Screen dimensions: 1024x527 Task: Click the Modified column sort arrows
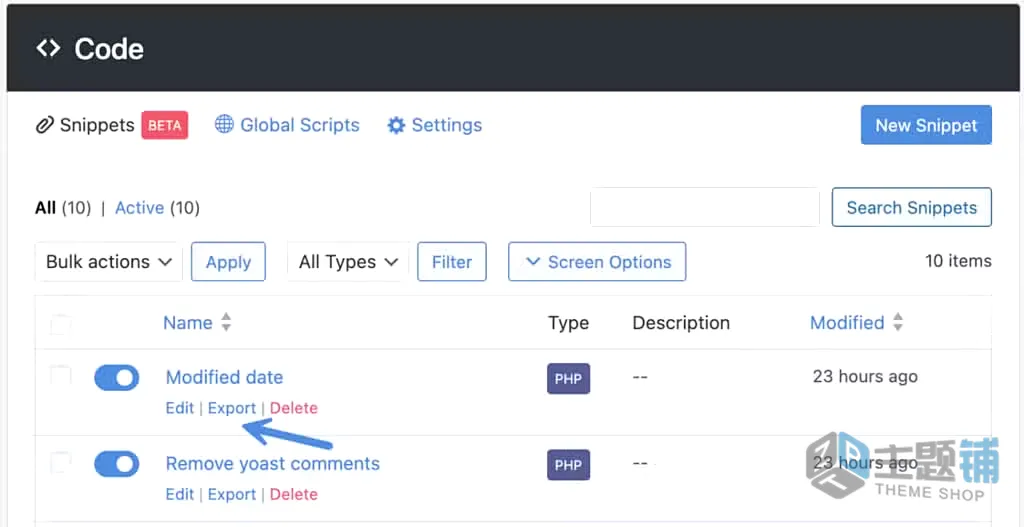pyautogui.click(x=898, y=322)
